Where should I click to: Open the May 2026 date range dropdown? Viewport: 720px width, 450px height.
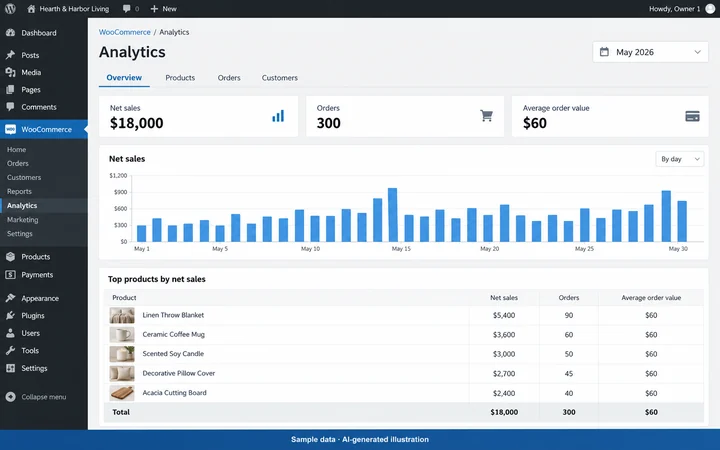click(650, 52)
